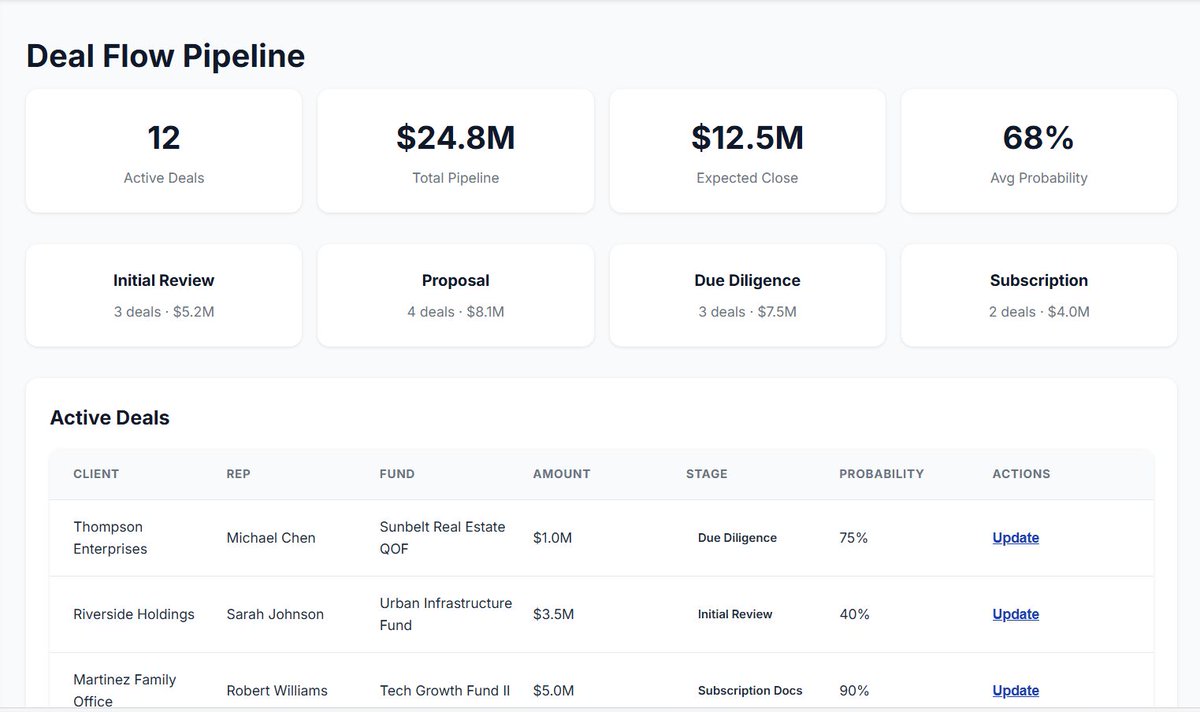Click Update link for Thompson Enterprises

point(1015,538)
